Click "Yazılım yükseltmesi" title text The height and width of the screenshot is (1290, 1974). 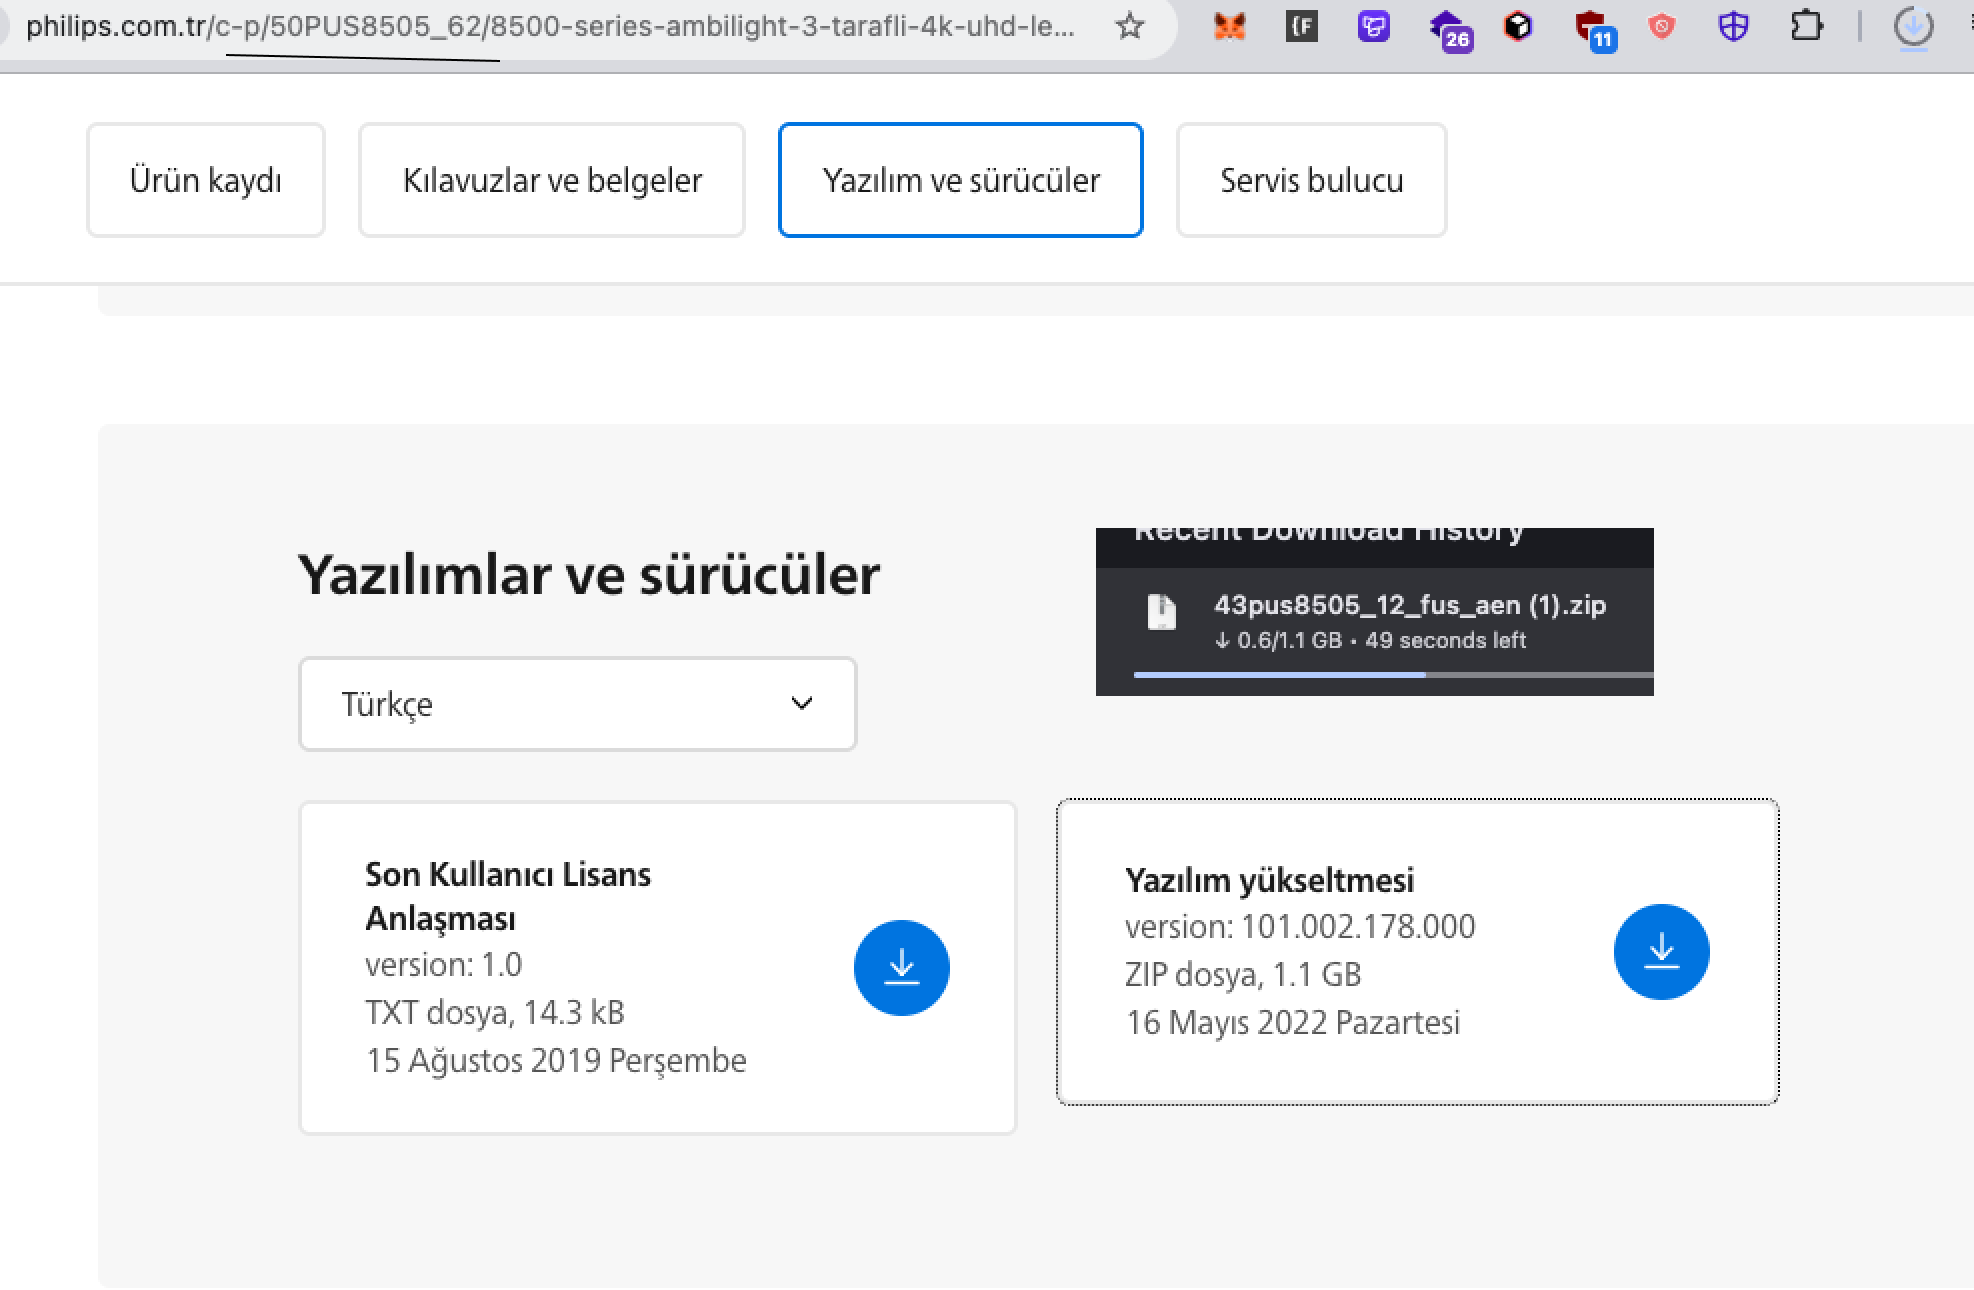point(1269,880)
